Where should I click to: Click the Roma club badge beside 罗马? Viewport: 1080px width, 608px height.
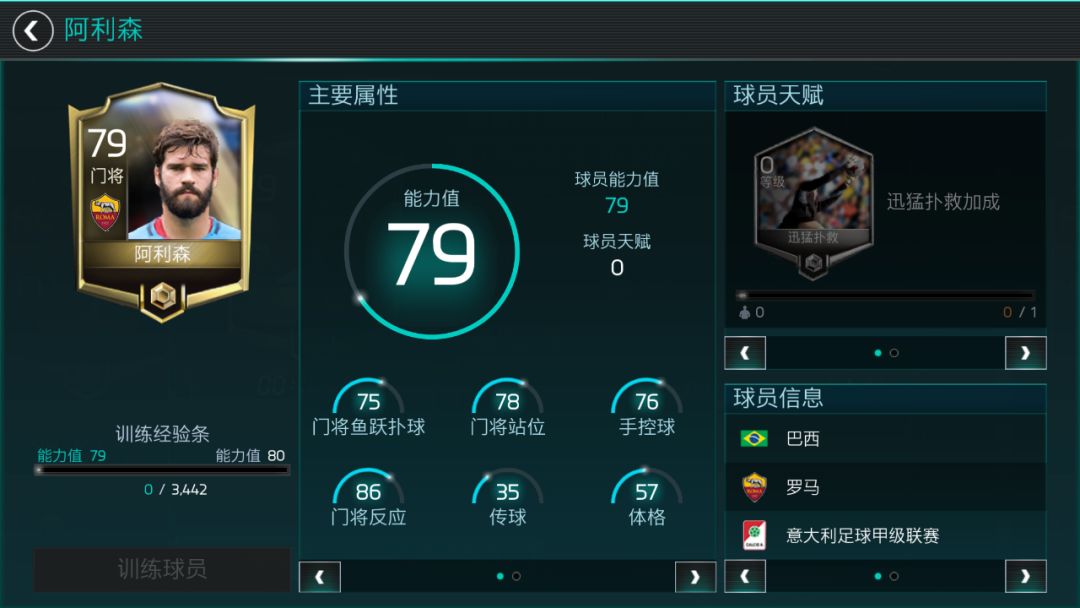[x=754, y=487]
